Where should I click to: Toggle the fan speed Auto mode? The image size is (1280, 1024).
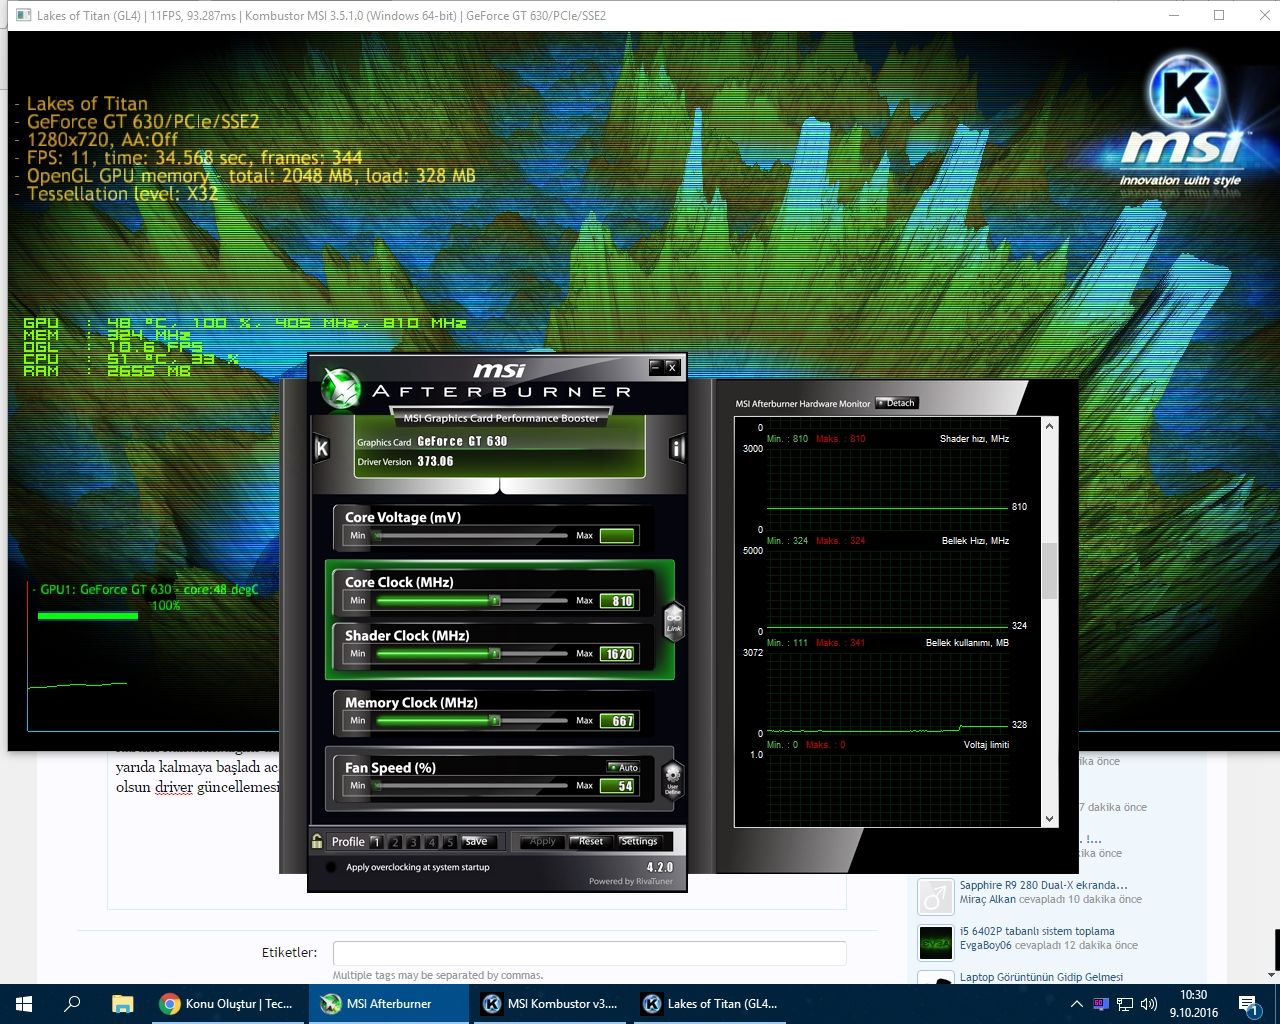pyautogui.click(x=623, y=767)
